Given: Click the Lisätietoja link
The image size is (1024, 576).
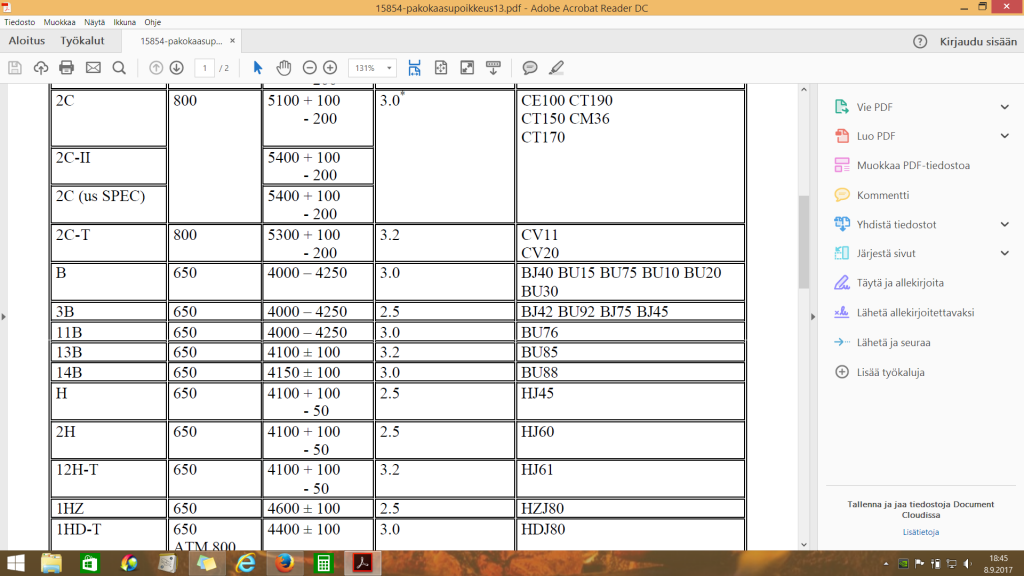Looking at the screenshot, I should click(918, 532).
